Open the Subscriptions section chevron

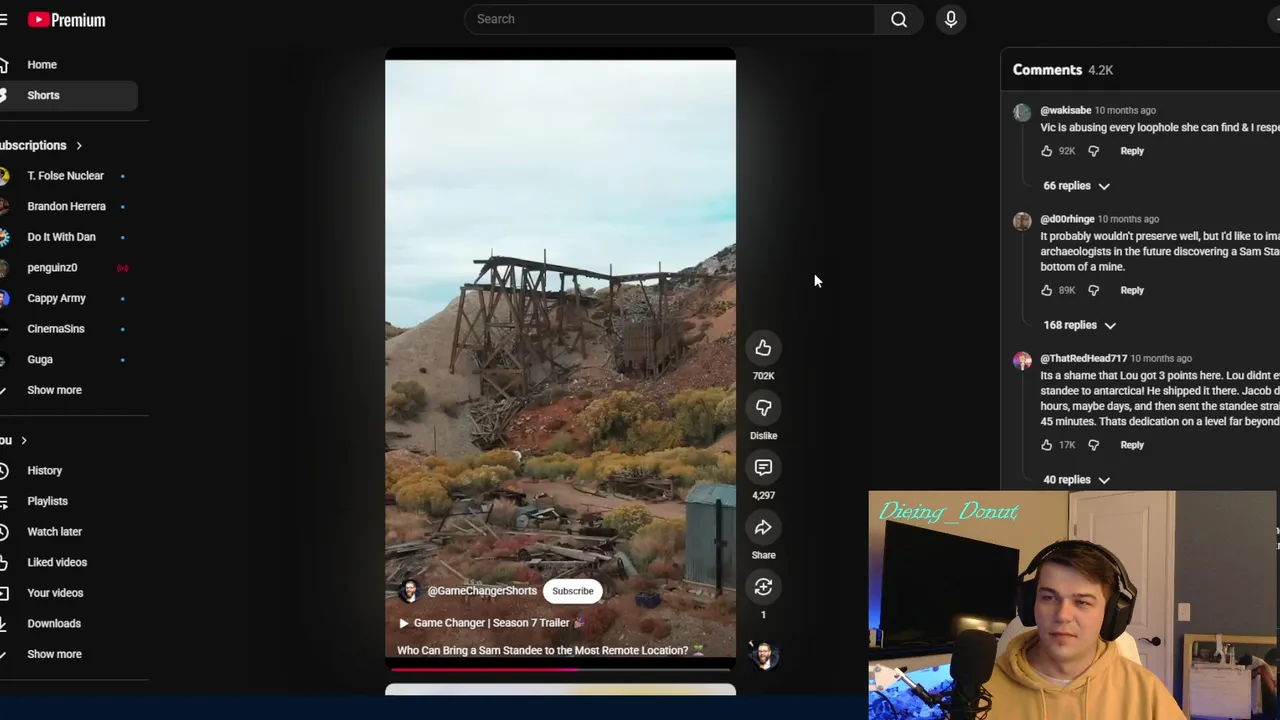tap(79, 146)
